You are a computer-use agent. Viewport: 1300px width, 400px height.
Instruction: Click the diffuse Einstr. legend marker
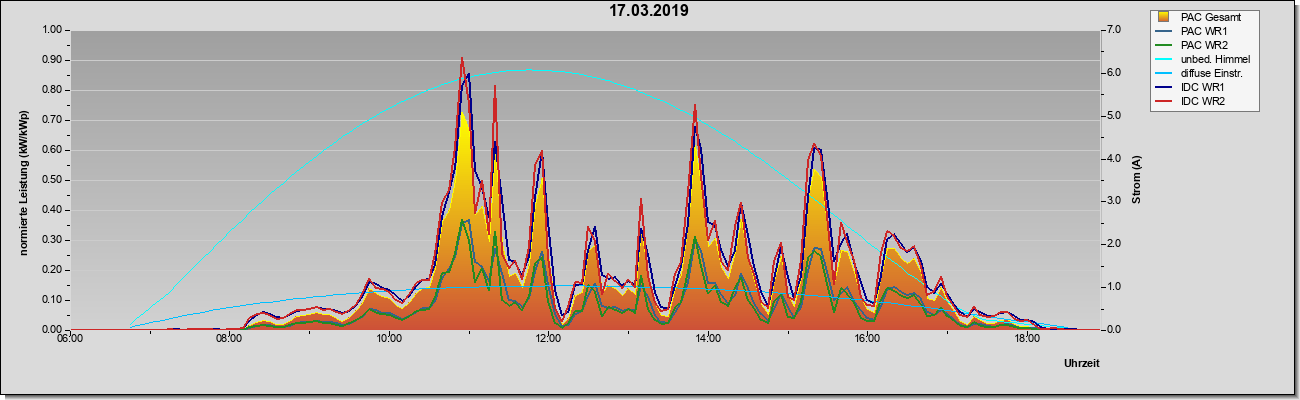pos(1163,73)
